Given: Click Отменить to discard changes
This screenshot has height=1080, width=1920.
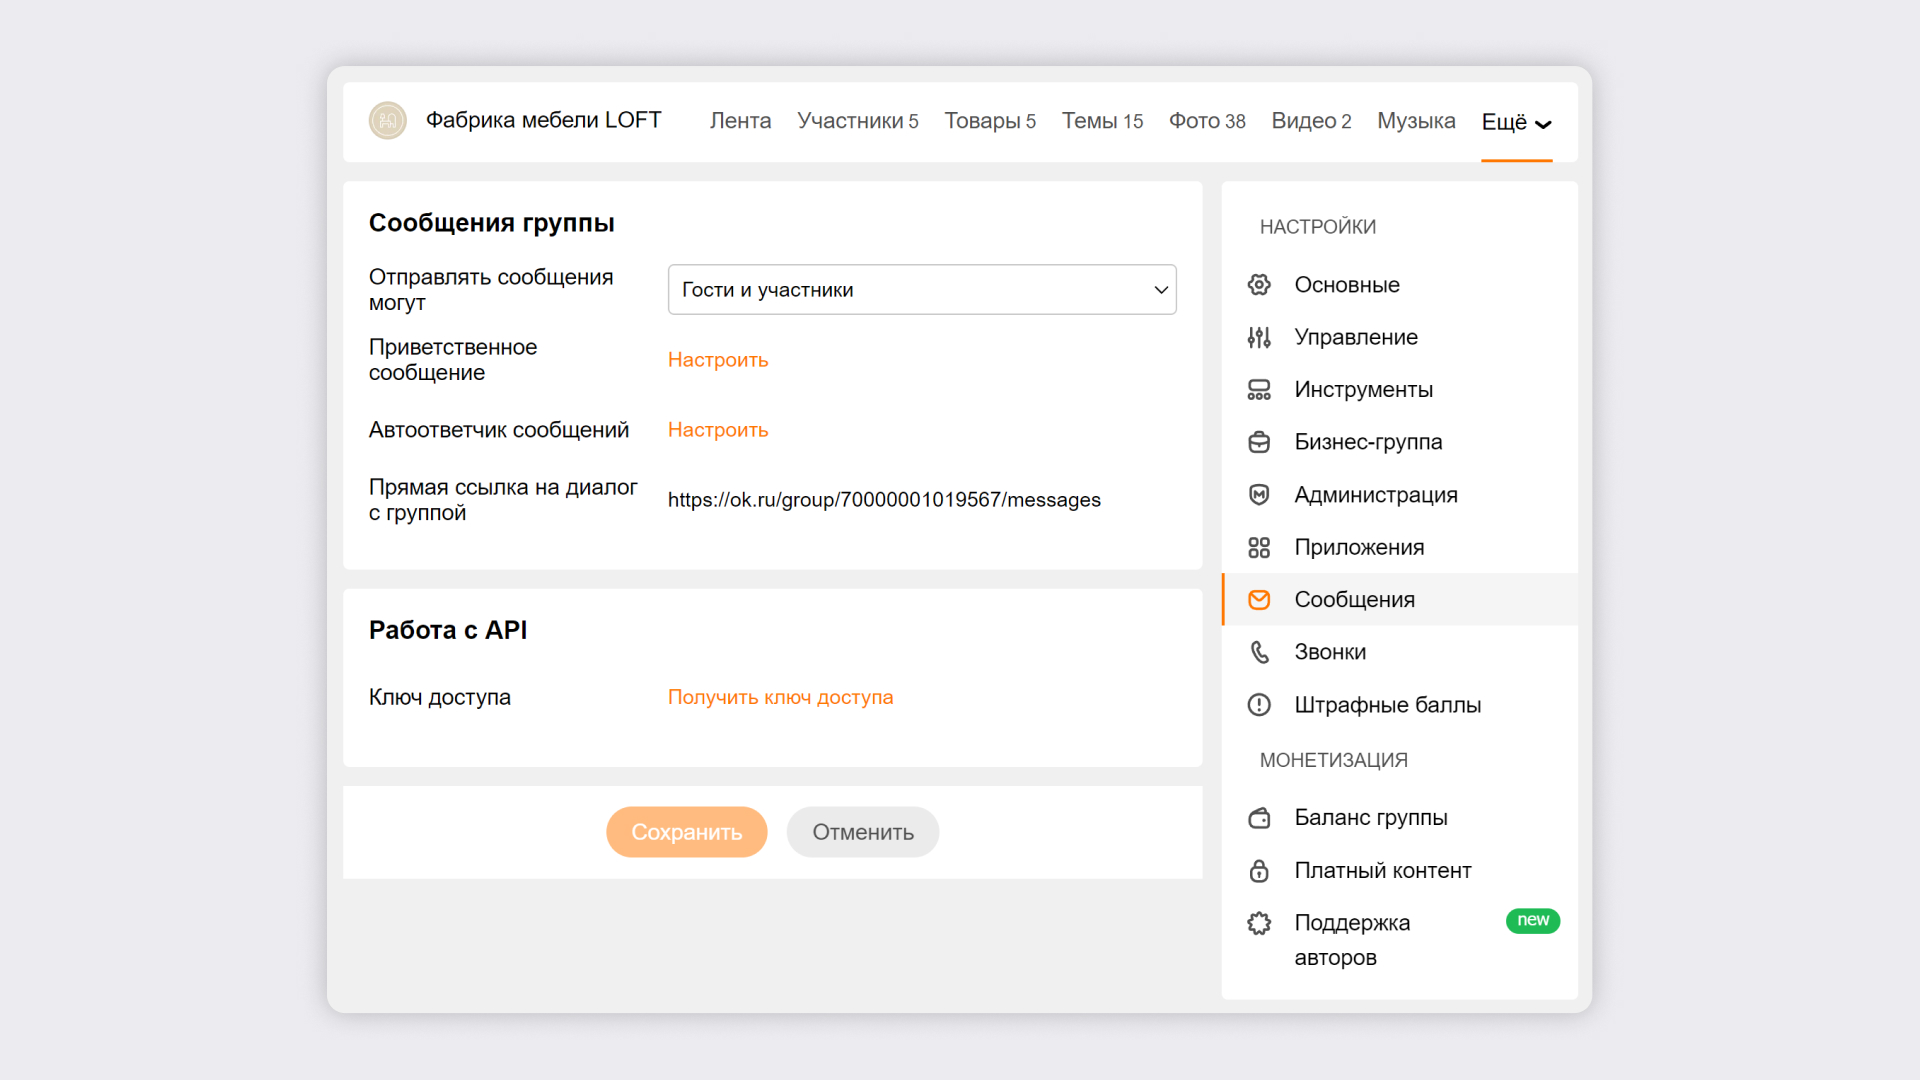Looking at the screenshot, I should click(861, 831).
